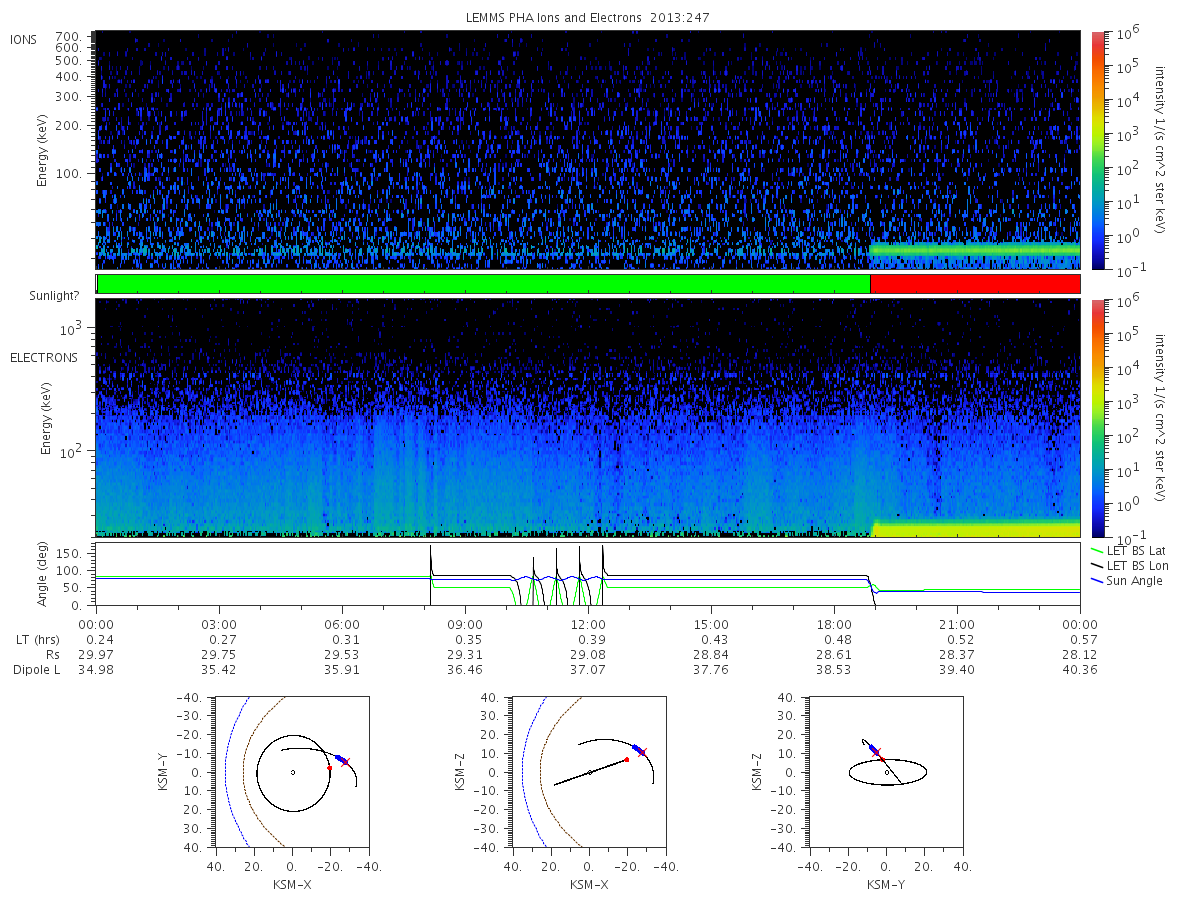Image resolution: width=1200 pixels, height=900 pixels.
Task: Click the blue Sun Angle legend entry
Action: pos(1126,581)
